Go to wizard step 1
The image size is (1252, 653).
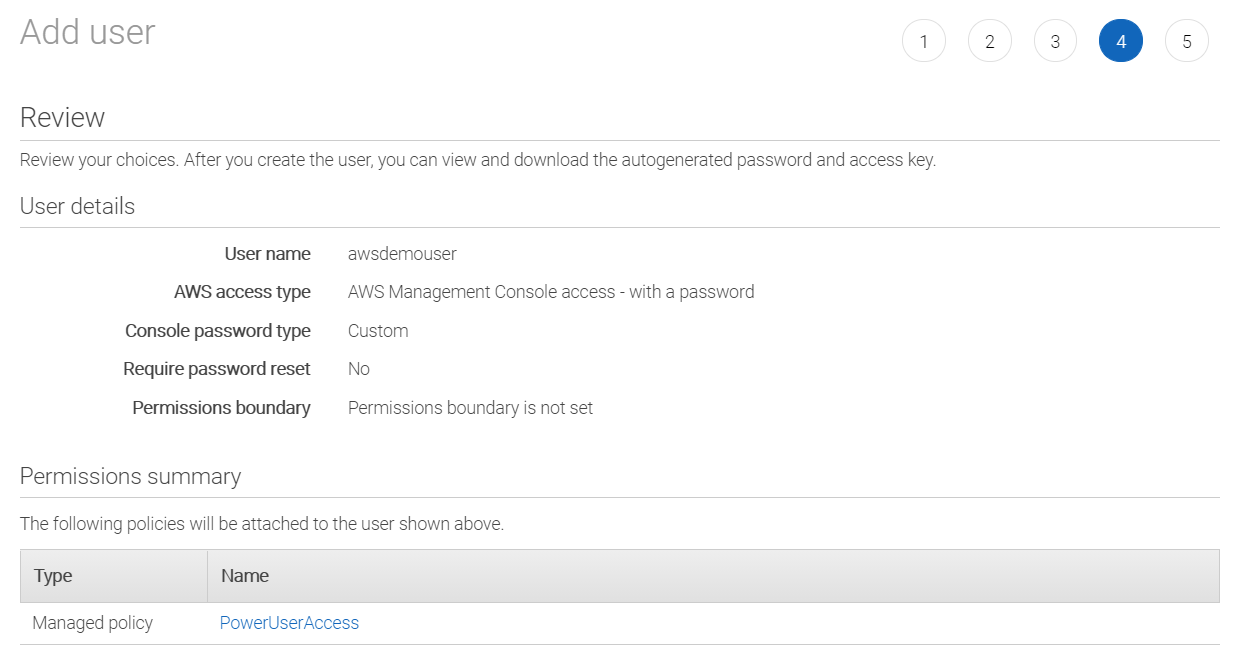(923, 41)
